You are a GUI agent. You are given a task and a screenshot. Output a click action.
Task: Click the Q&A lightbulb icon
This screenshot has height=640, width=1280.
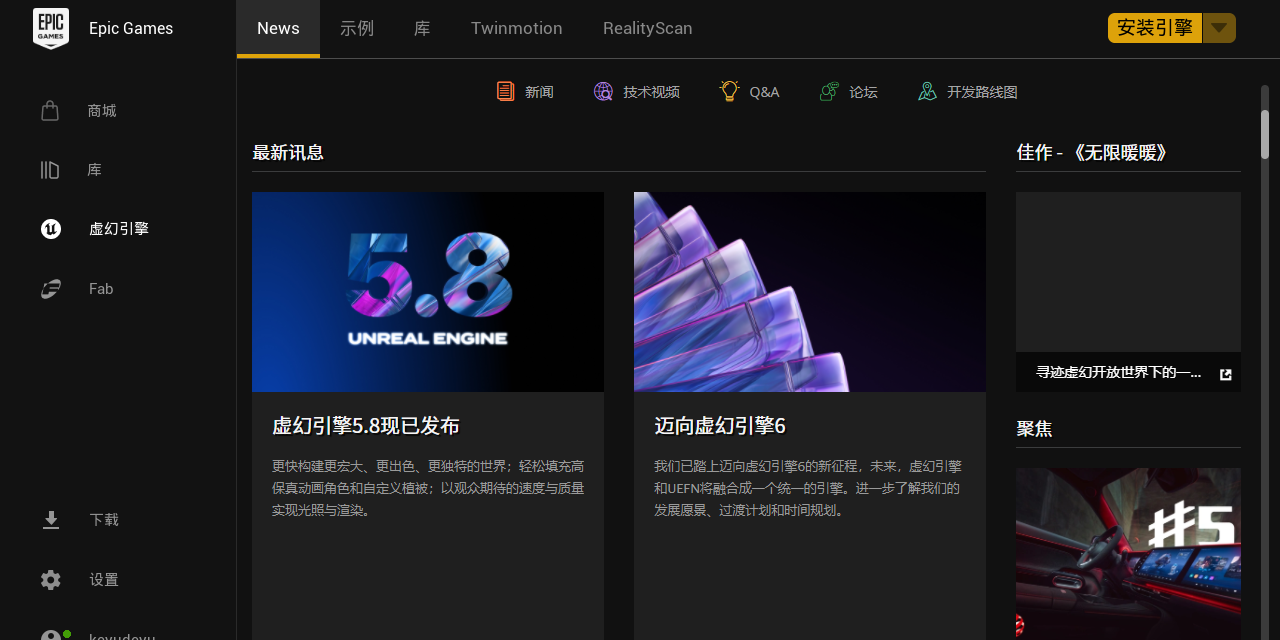(729, 91)
